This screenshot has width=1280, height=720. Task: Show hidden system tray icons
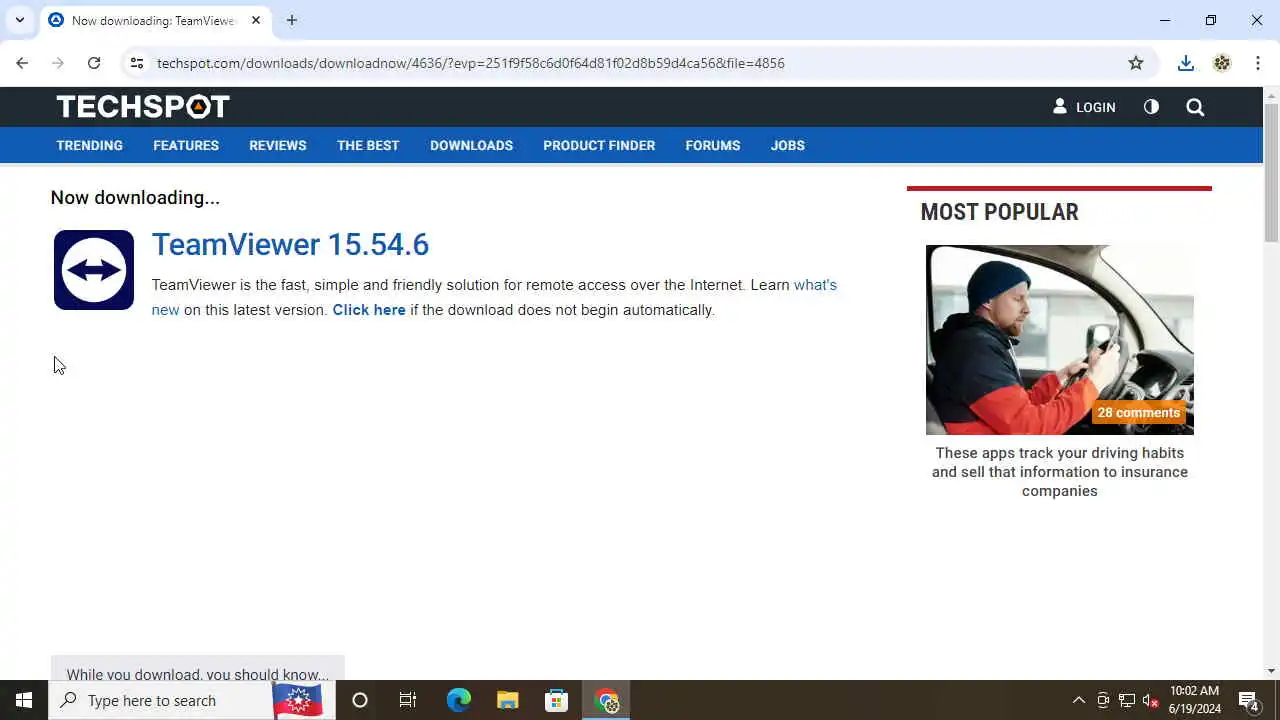pyautogui.click(x=1079, y=700)
